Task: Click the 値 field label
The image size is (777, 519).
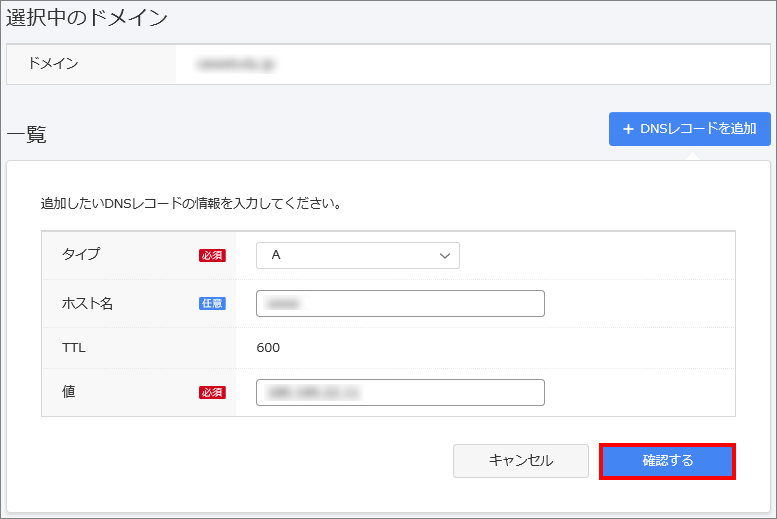Action: coord(68,392)
